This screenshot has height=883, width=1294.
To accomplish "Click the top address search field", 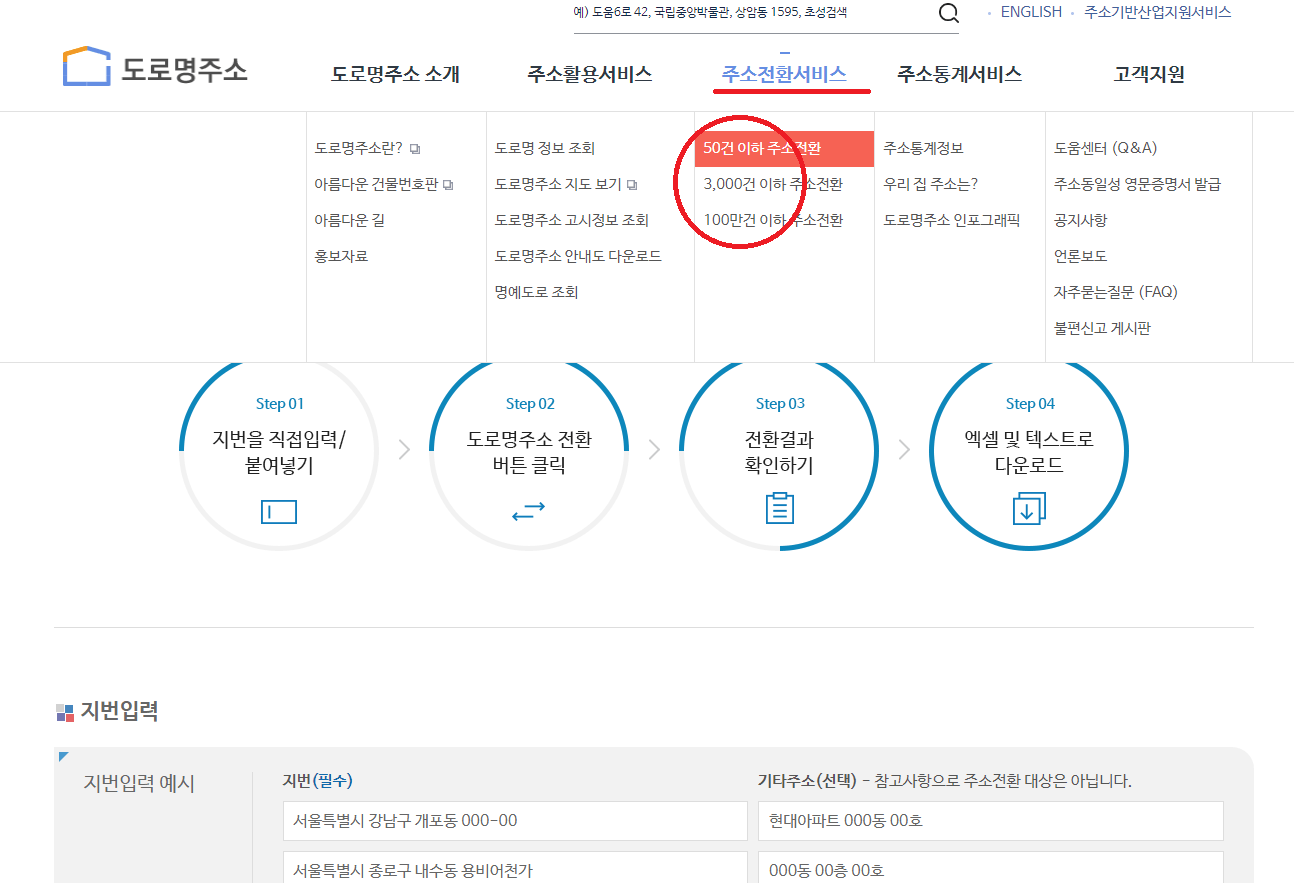I will (750, 13).
